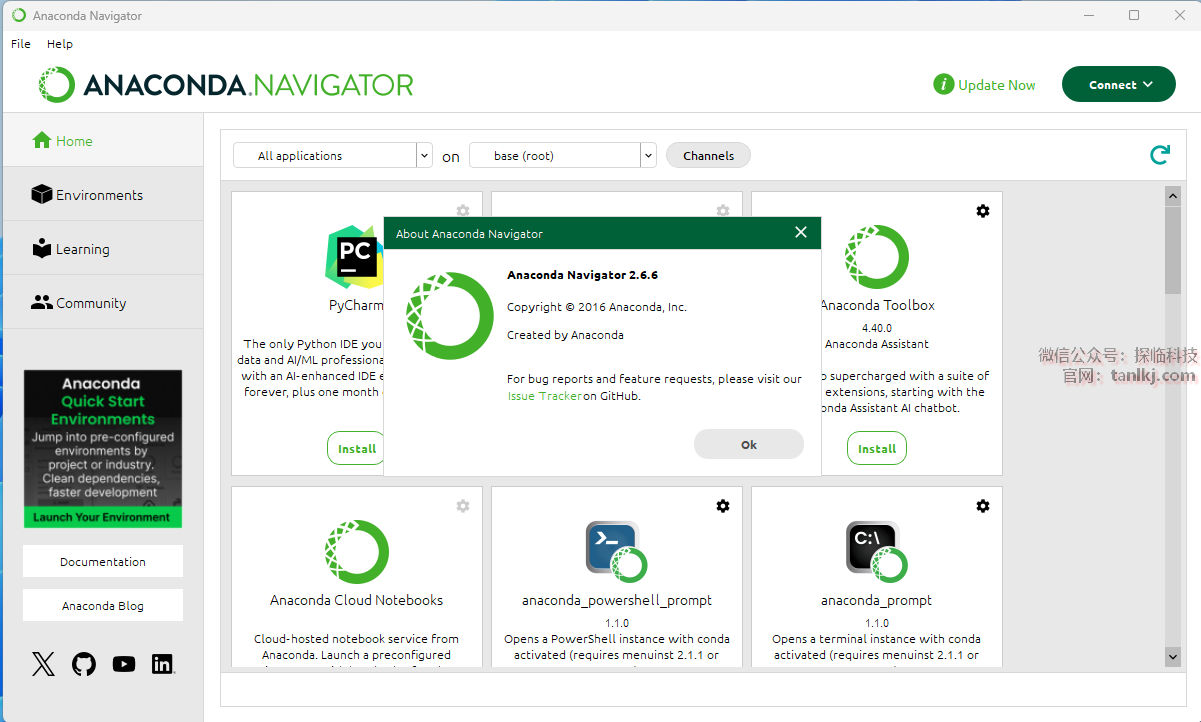
Task: Open gear settings on anaconda_prompt card
Action: tap(982, 506)
